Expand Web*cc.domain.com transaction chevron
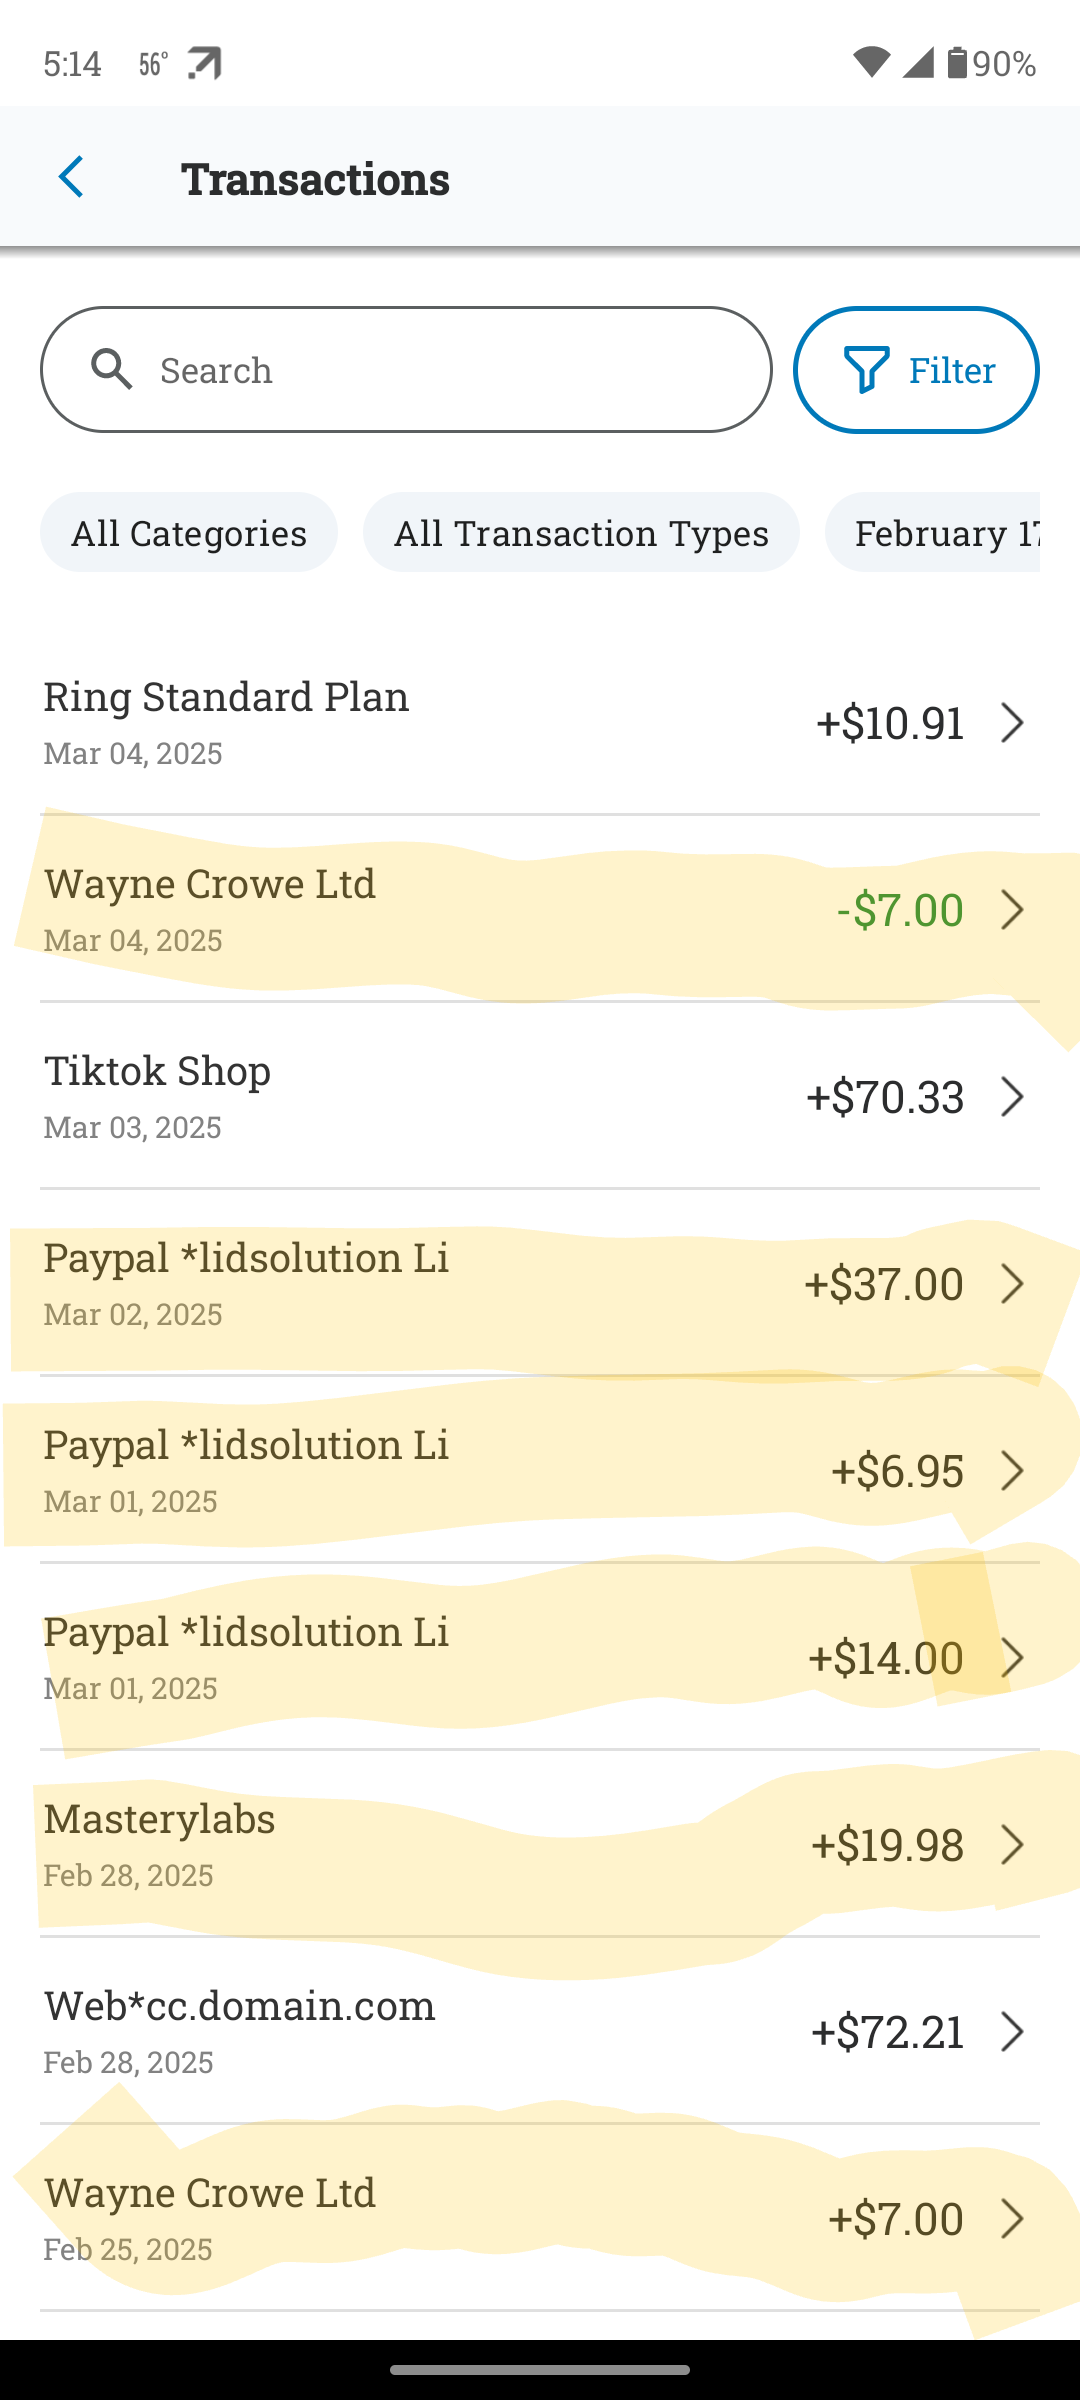 coord(1012,2032)
